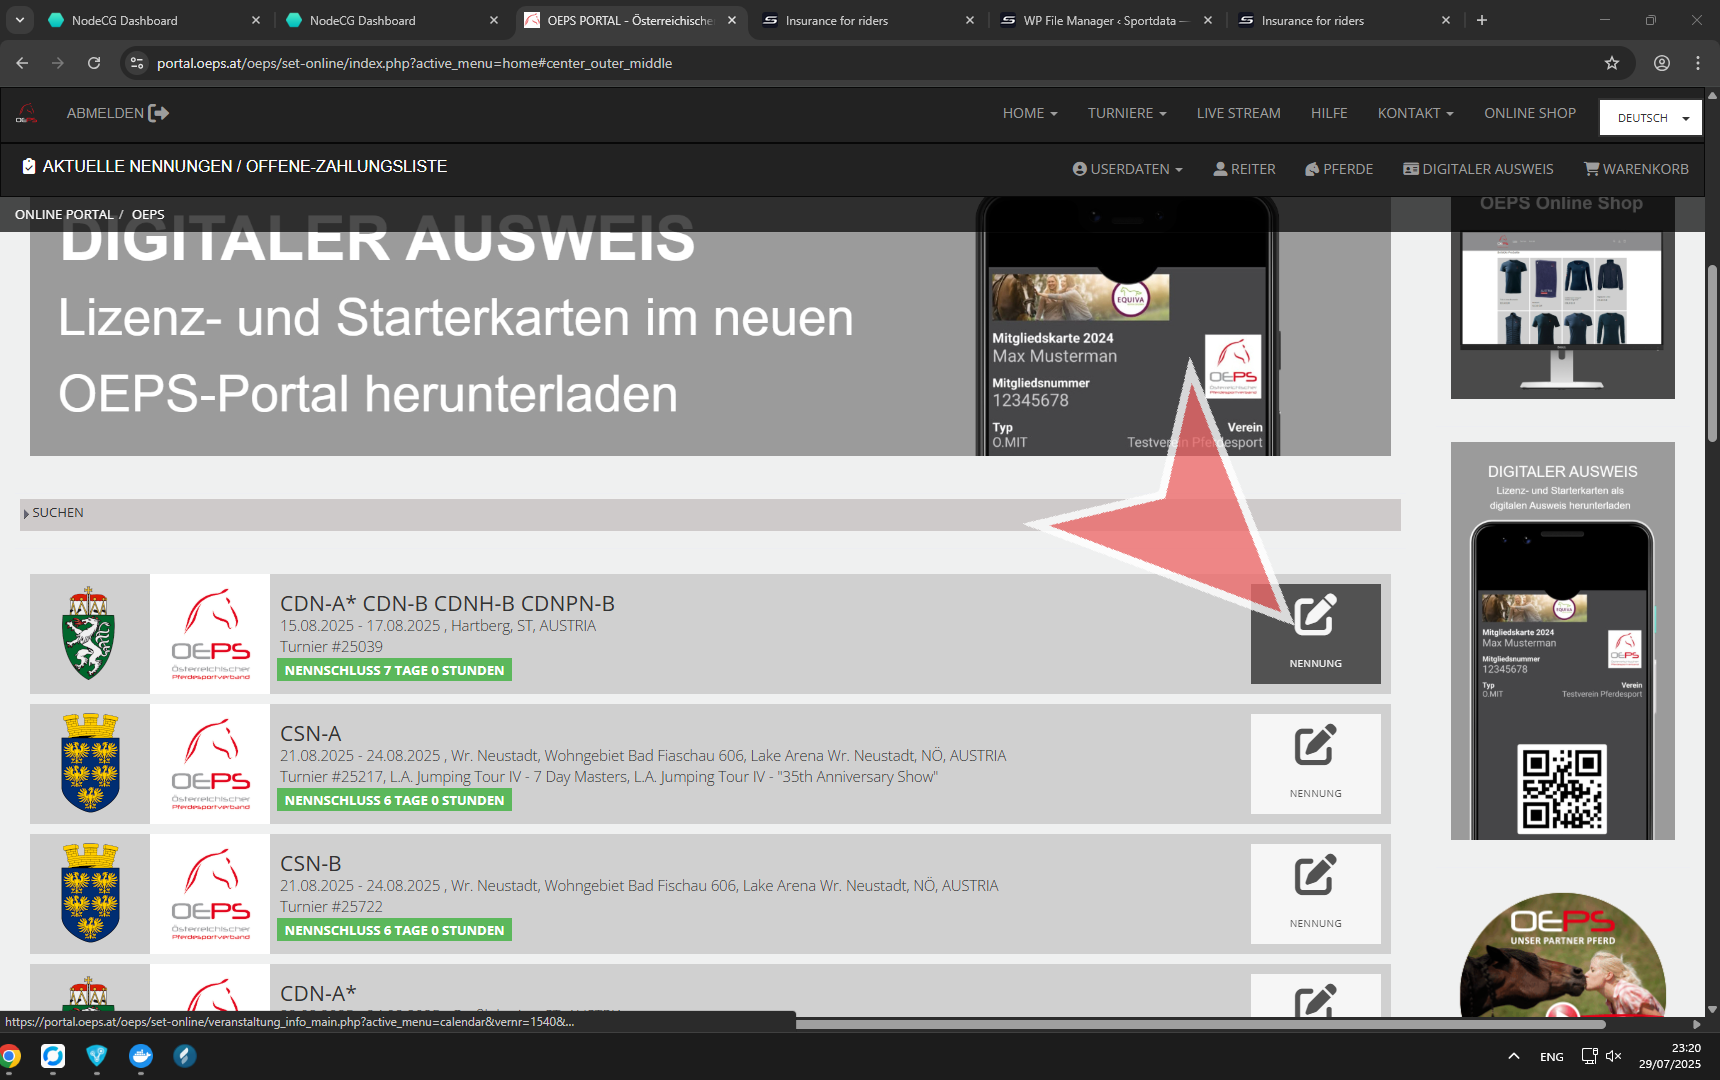Open the browser profile menu
Image resolution: width=1720 pixels, height=1080 pixels.
[x=1662, y=63]
